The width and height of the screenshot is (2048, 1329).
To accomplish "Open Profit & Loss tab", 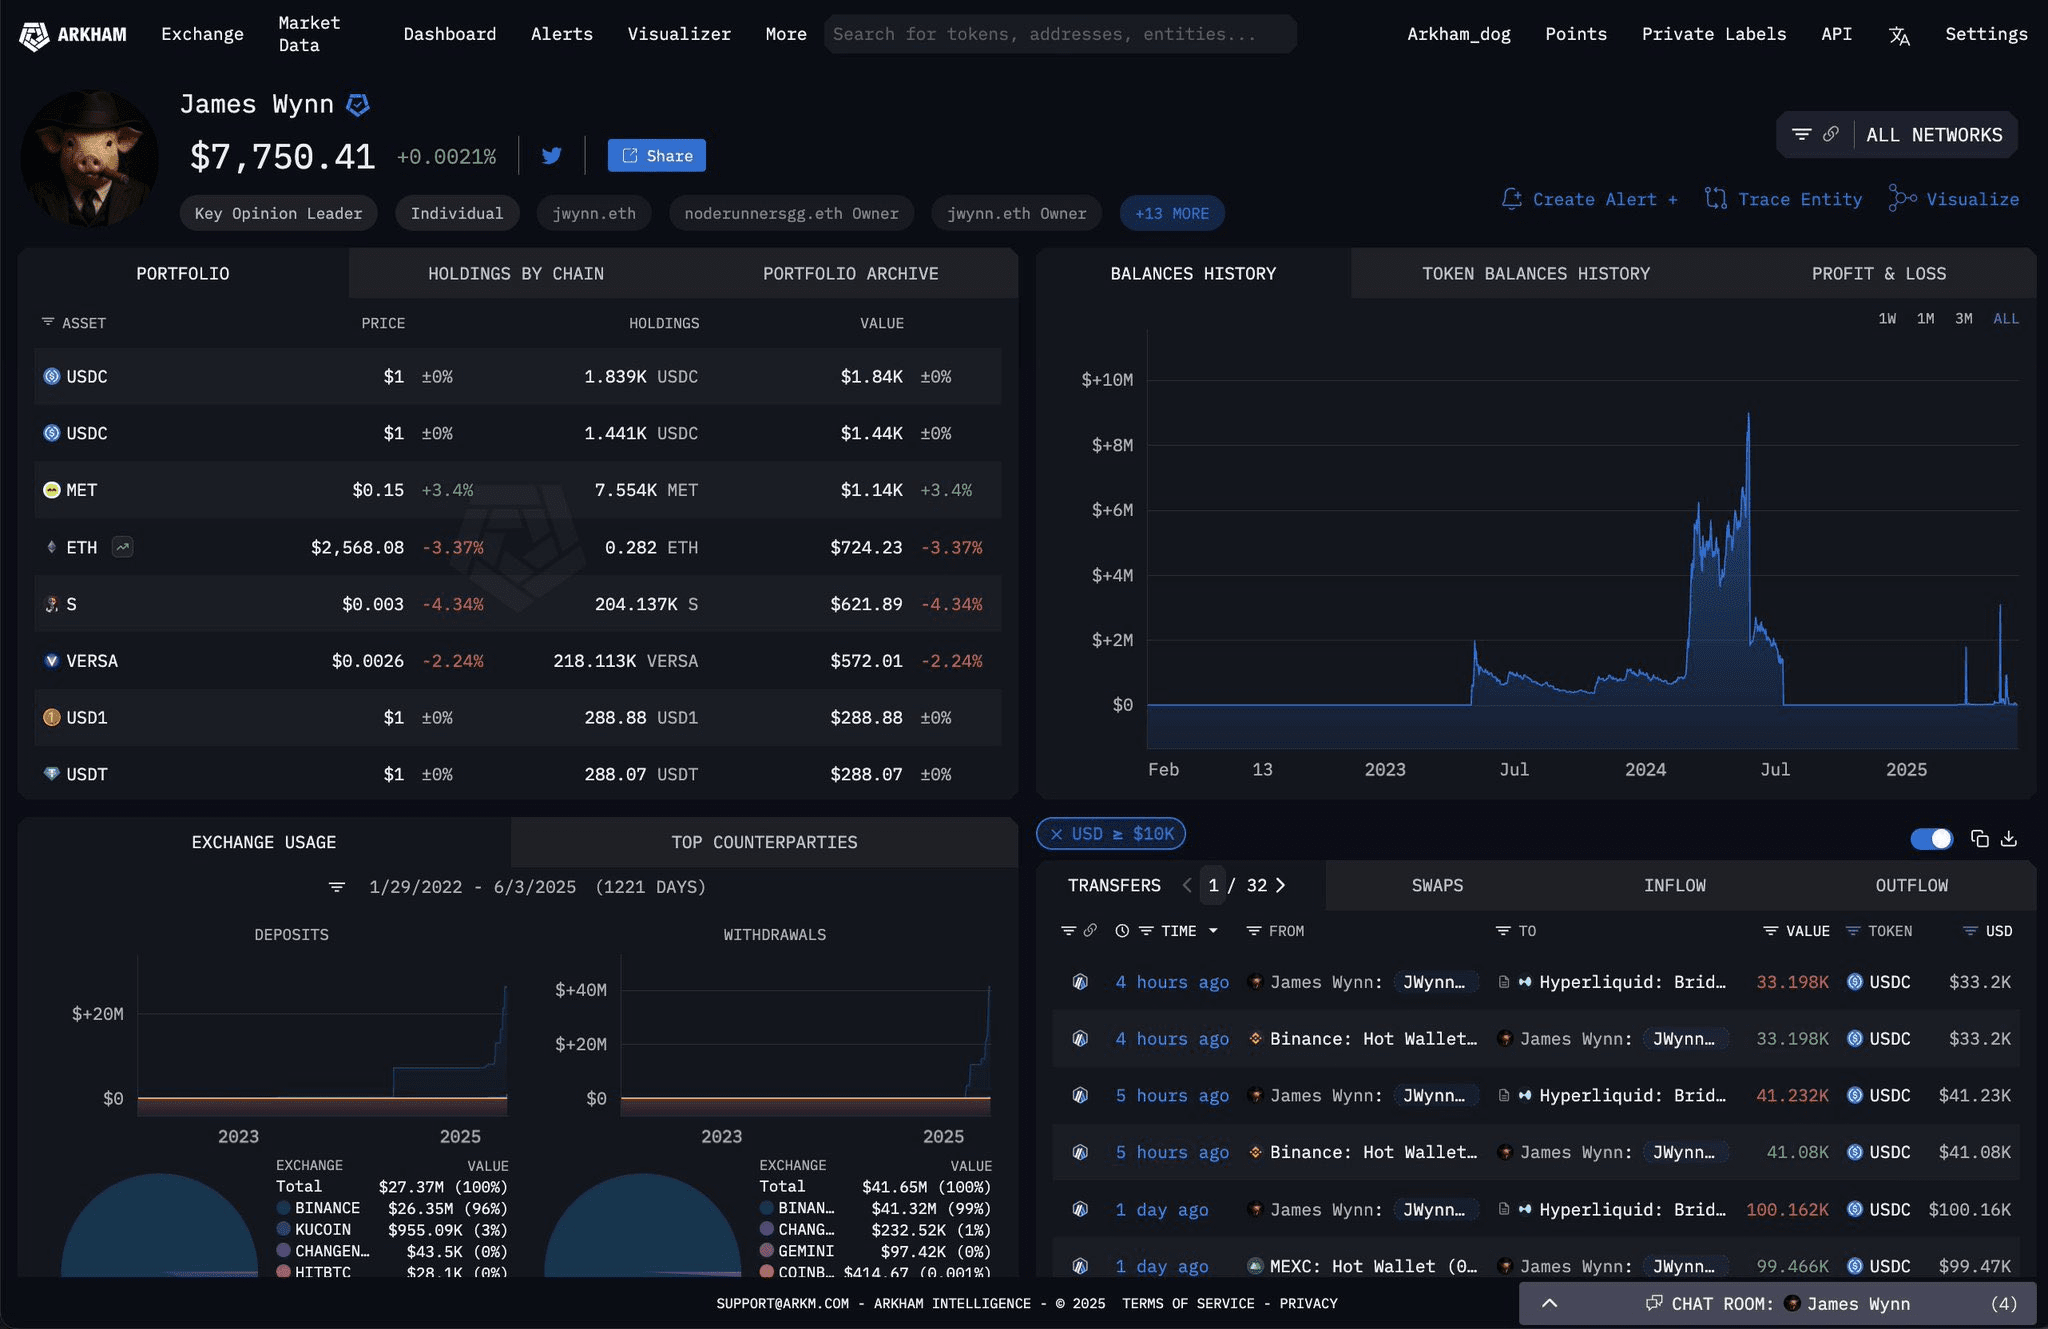I will (1879, 274).
